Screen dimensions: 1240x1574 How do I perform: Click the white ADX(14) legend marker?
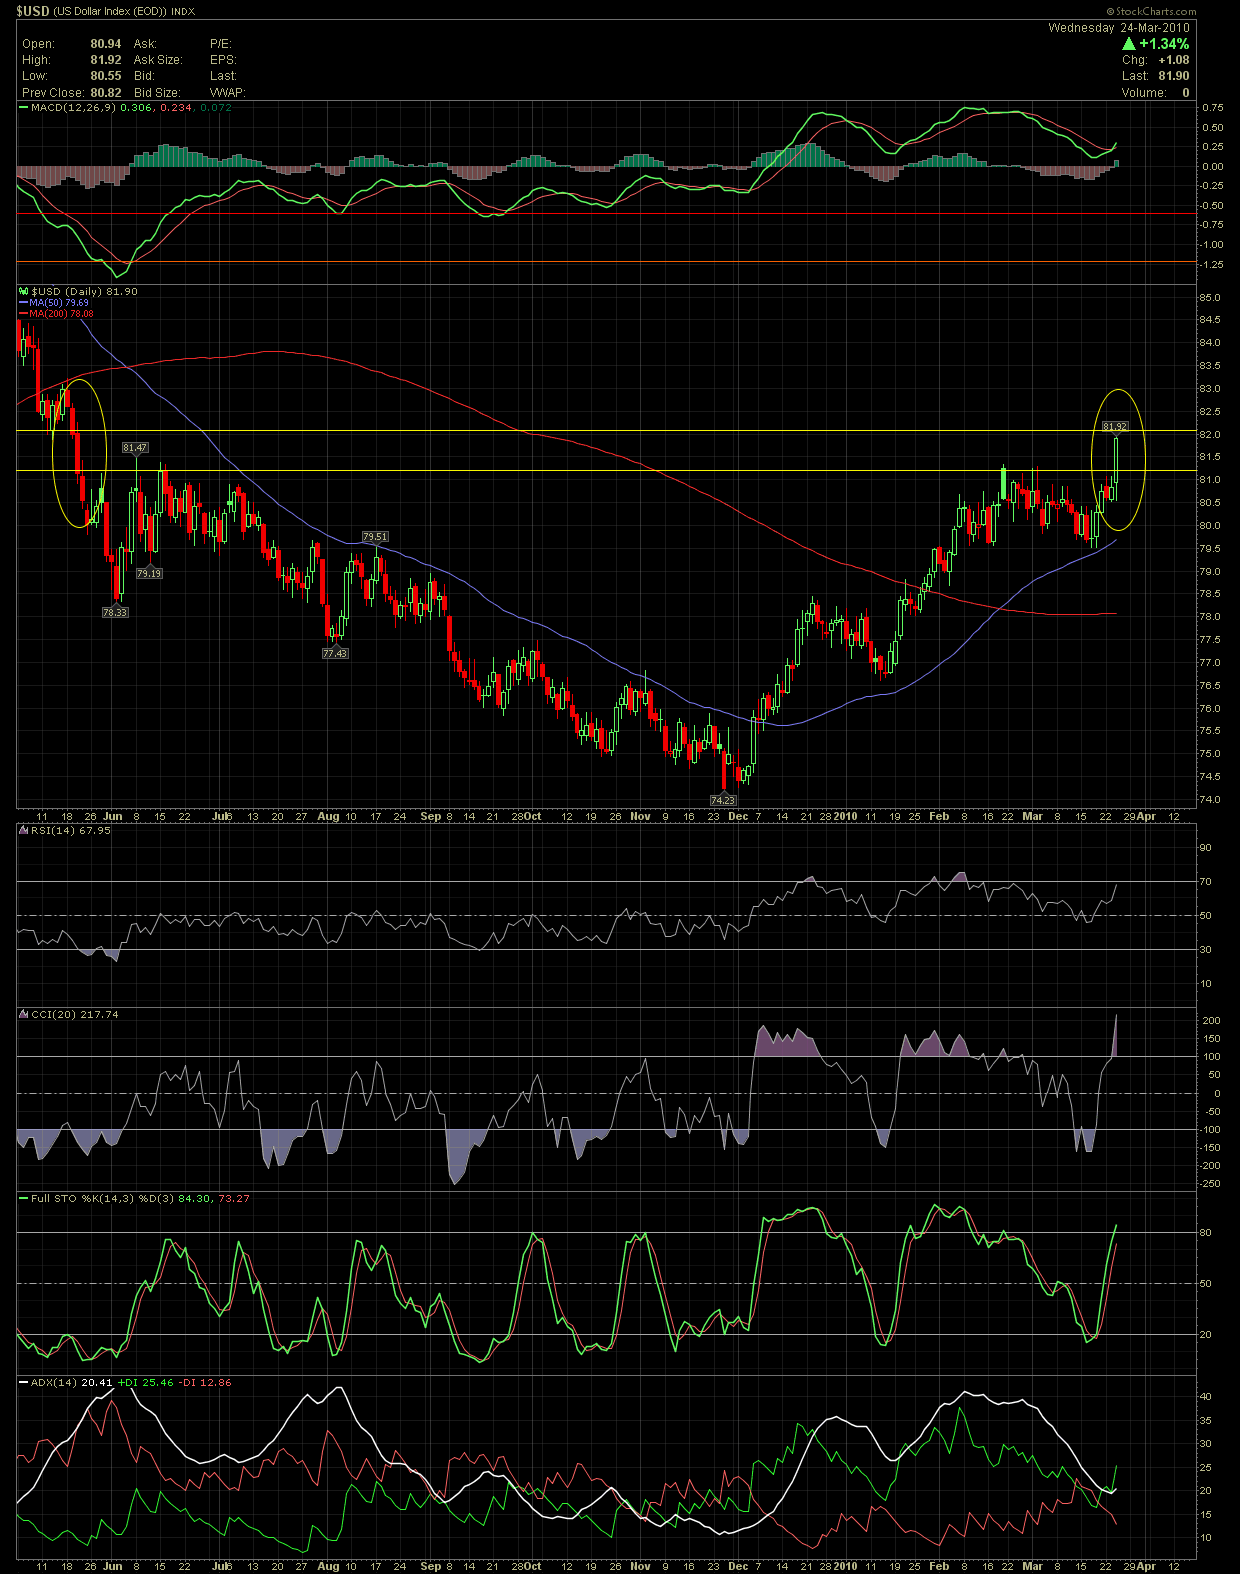pyautogui.click(x=24, y=1382)
